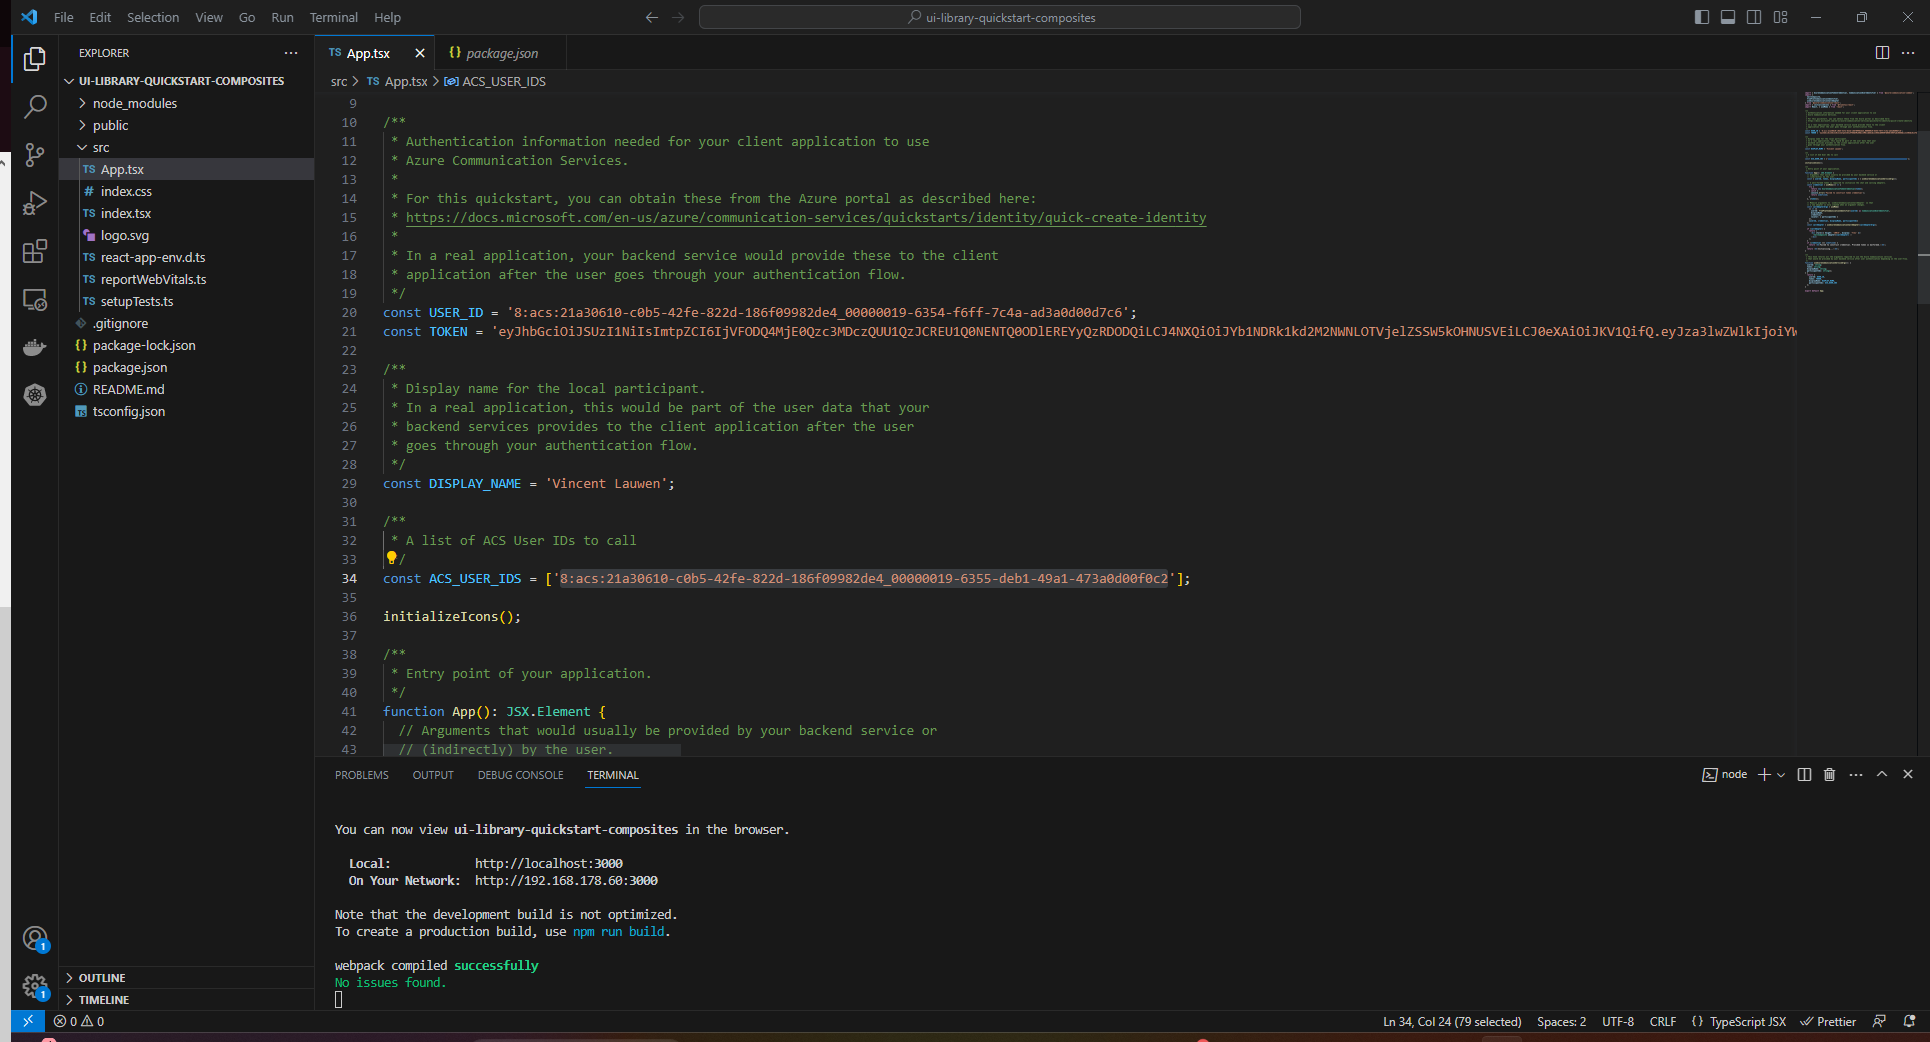Open the docs.microsoft.com quick-create-identity link

click(x=806, y=217)
